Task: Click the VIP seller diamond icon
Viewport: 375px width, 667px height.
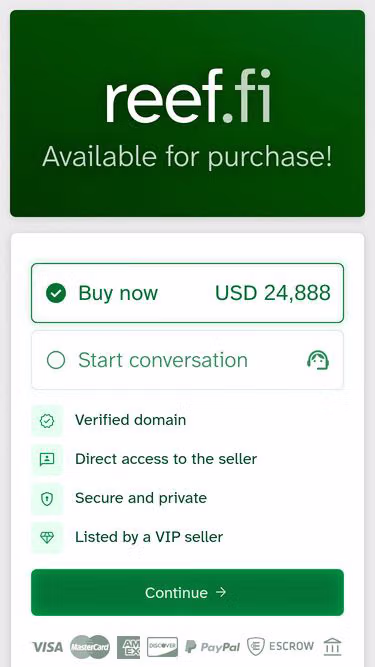Action: (47, 538)
